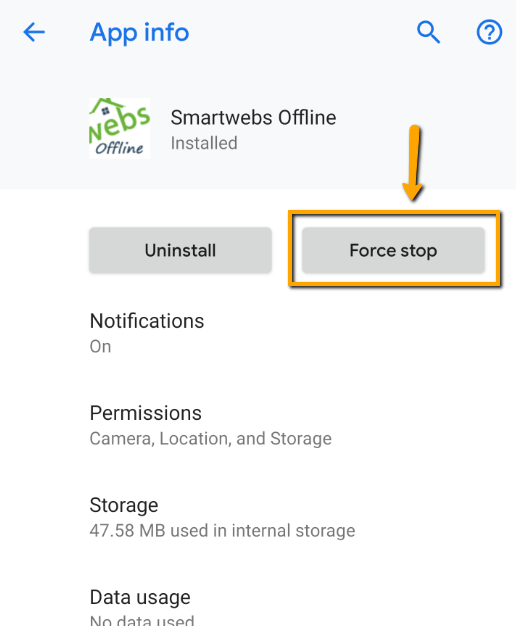Click the 'Installed' status label
The height and width of the screenshot is (626, 516).
coord(204,143)
